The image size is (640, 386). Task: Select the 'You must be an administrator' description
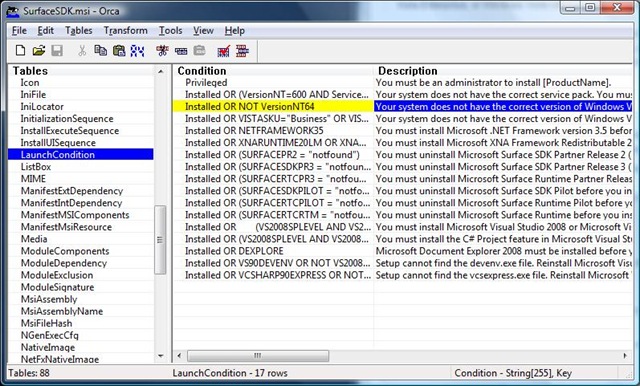(503, 82)
